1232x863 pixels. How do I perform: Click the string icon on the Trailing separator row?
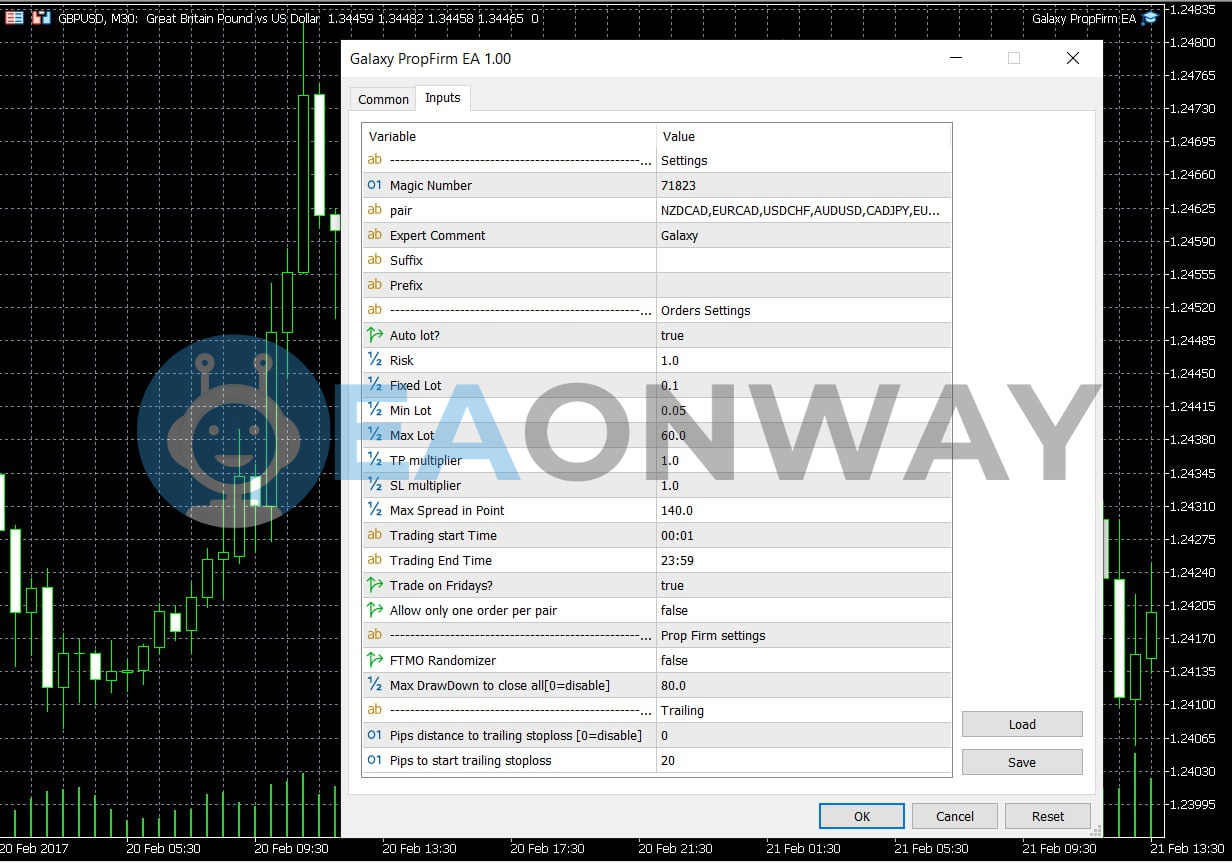click(x=375, y=710)
